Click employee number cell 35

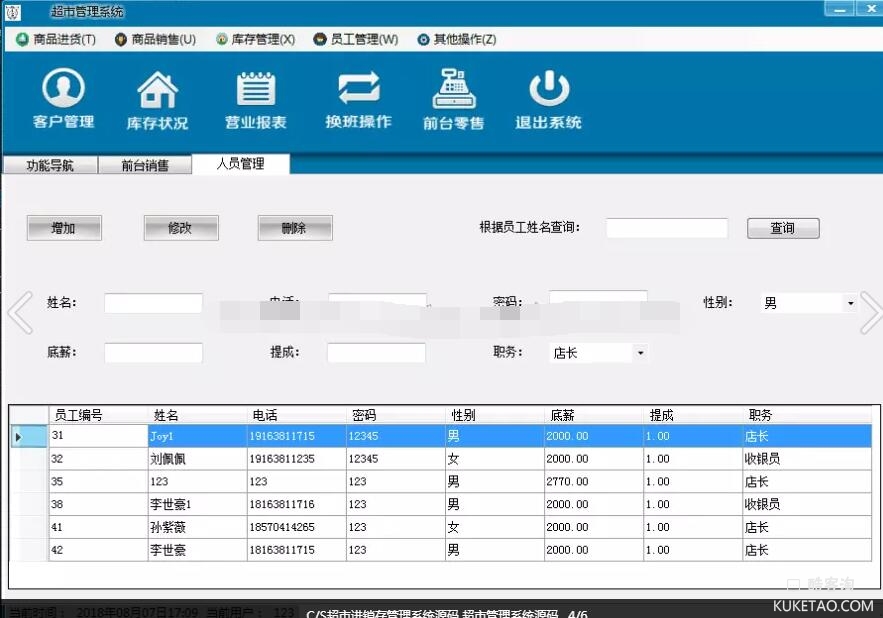[98, 482]
